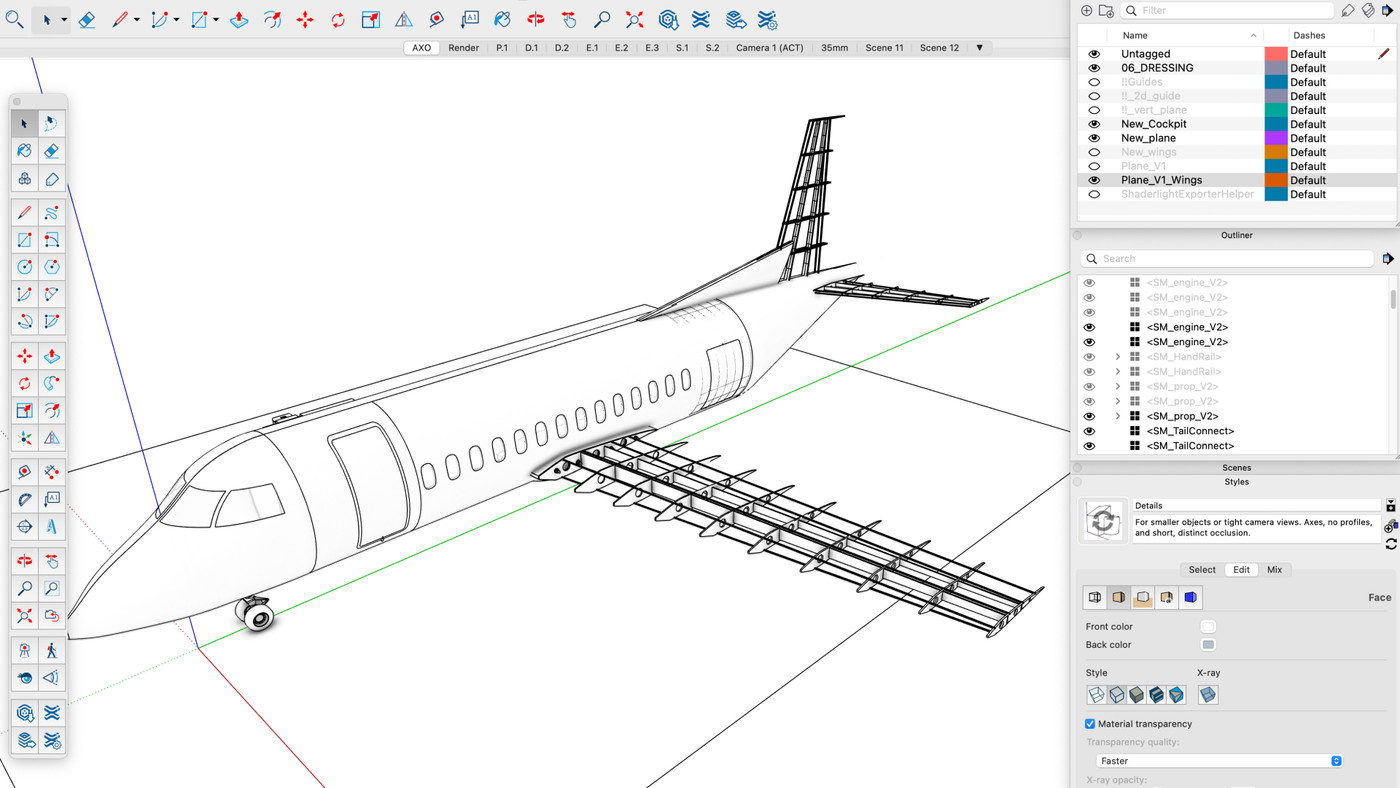Choose the Move tool in the top toolbar

pyautogui.click(x=305, y=20)
